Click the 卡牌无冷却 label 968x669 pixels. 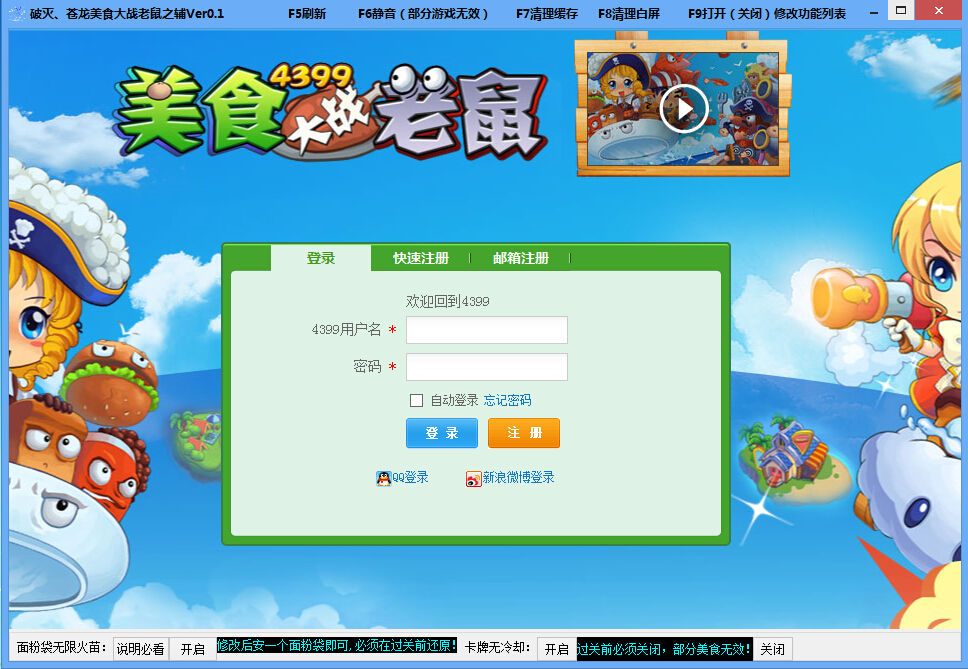pyautogui.click(x=498, y=647)
